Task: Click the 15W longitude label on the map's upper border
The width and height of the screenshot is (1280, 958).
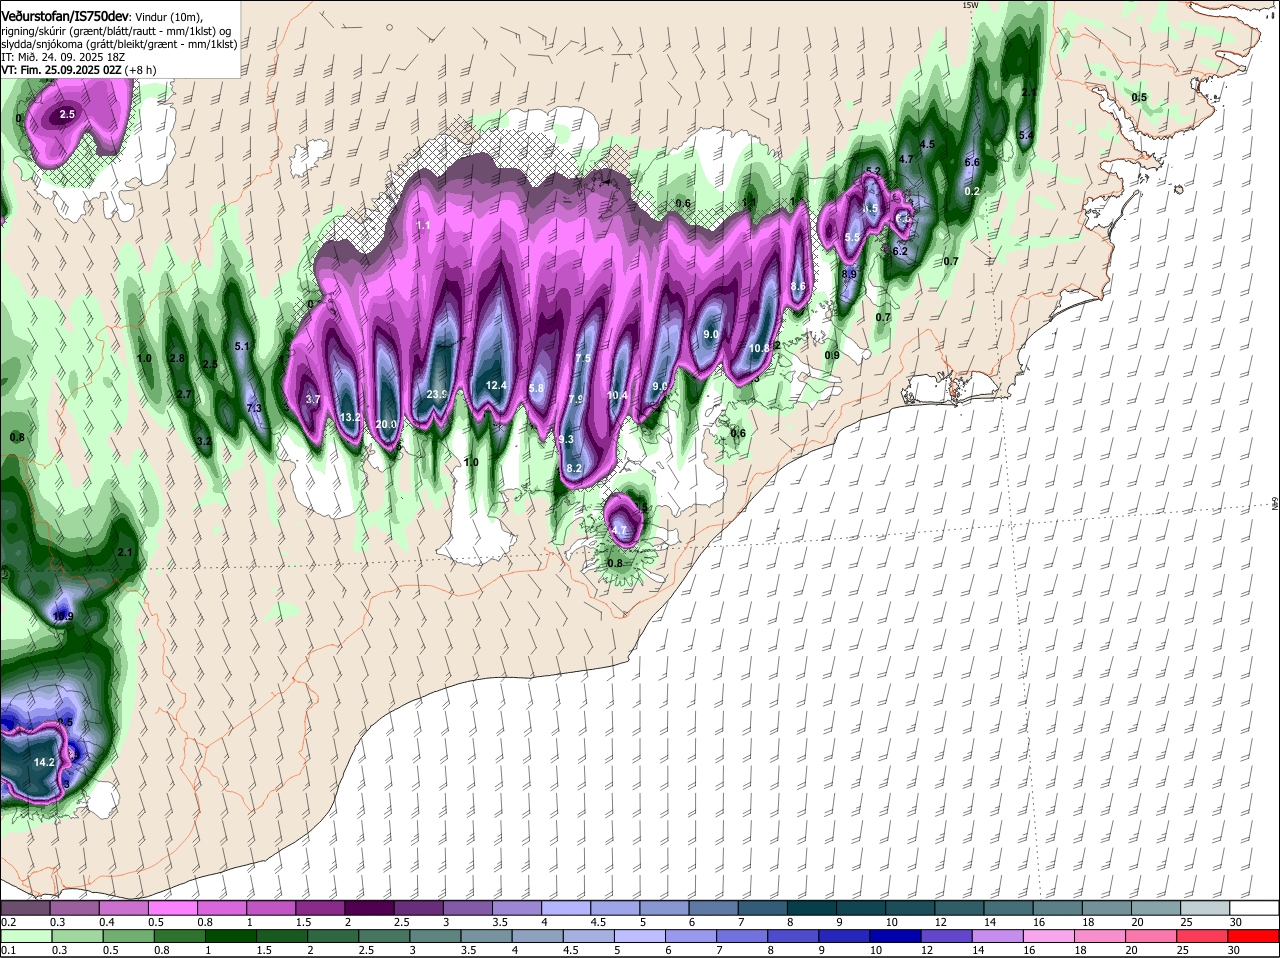Action: coord(969,5)
